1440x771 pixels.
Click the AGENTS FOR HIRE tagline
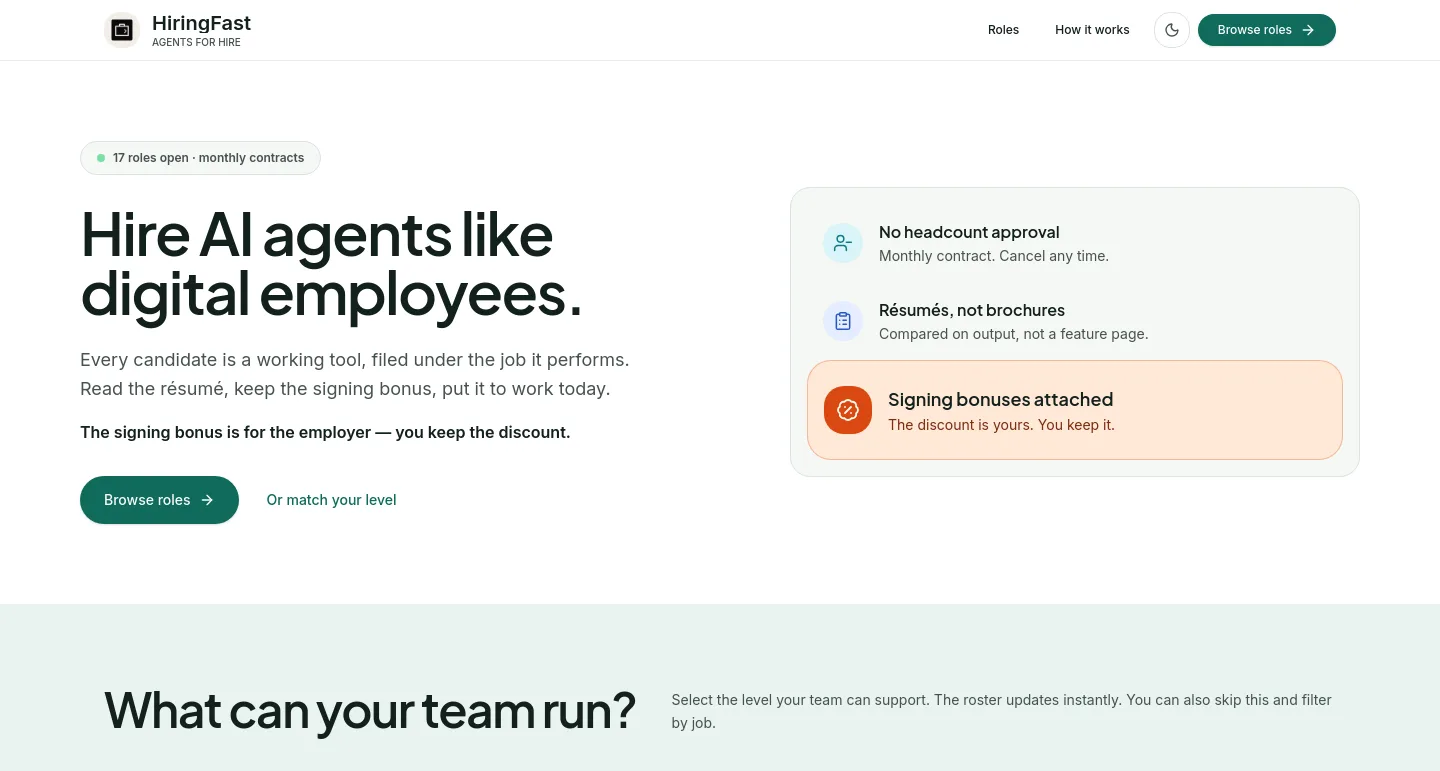[x=196, y=43]
